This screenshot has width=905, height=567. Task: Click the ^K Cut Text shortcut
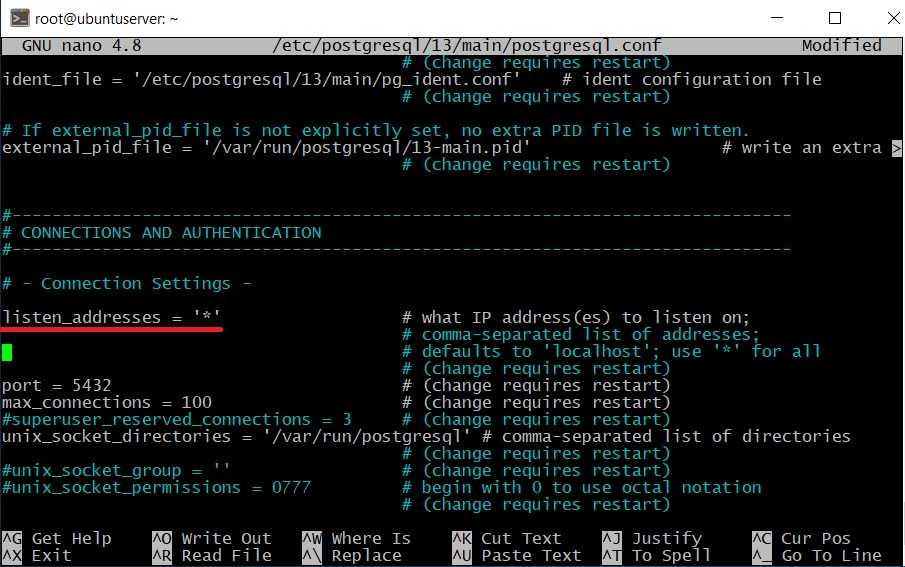506,538
